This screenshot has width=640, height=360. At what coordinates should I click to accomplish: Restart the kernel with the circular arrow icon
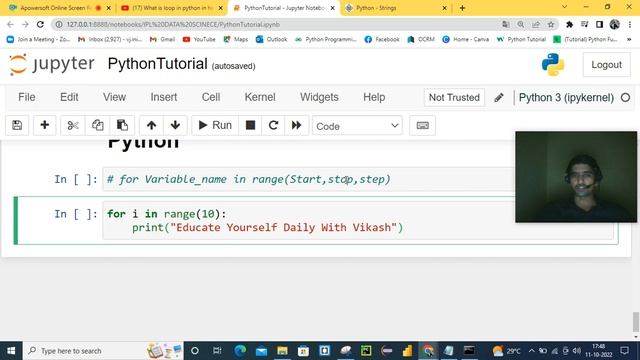(x=273, y=125)
